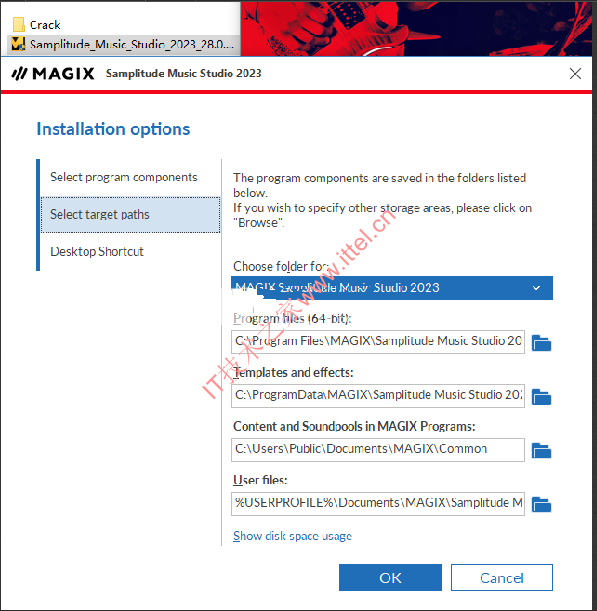Browse folder for User files path
This screenshot has height=611, width=597.
point(541,504)
